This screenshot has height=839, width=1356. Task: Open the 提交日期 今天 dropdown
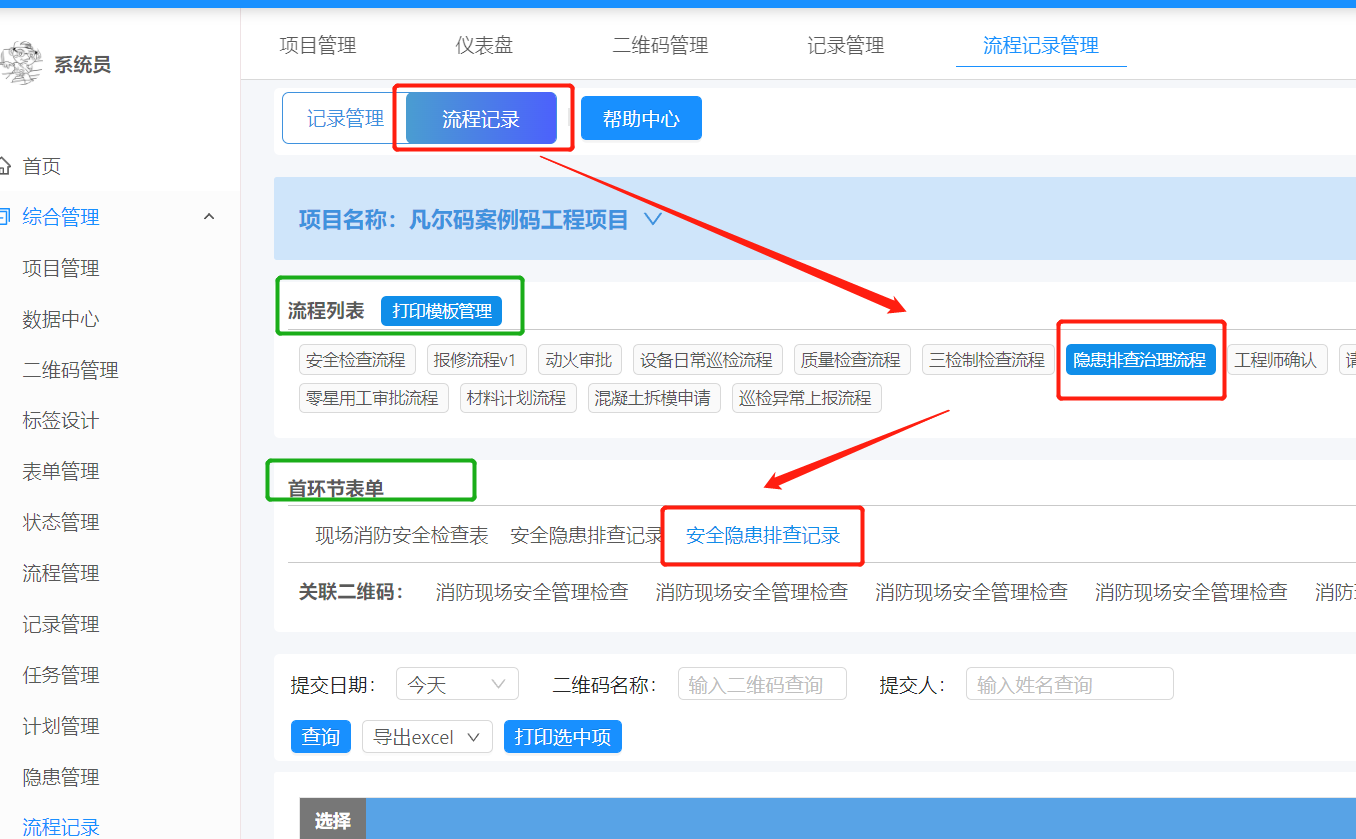(457, 684)
